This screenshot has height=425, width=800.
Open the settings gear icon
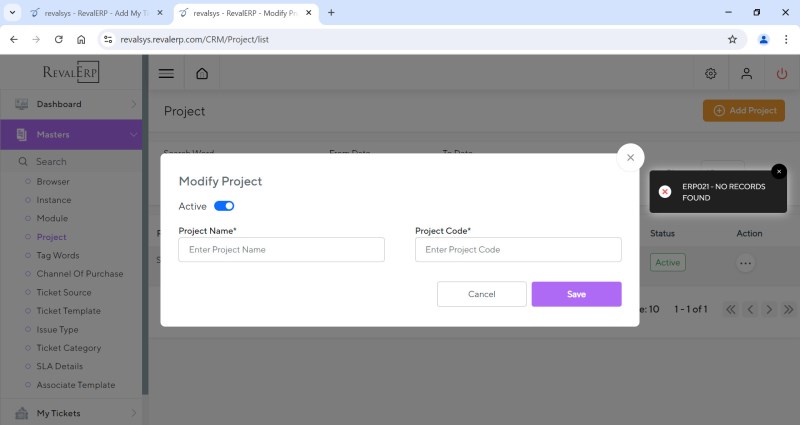(711, 73)
